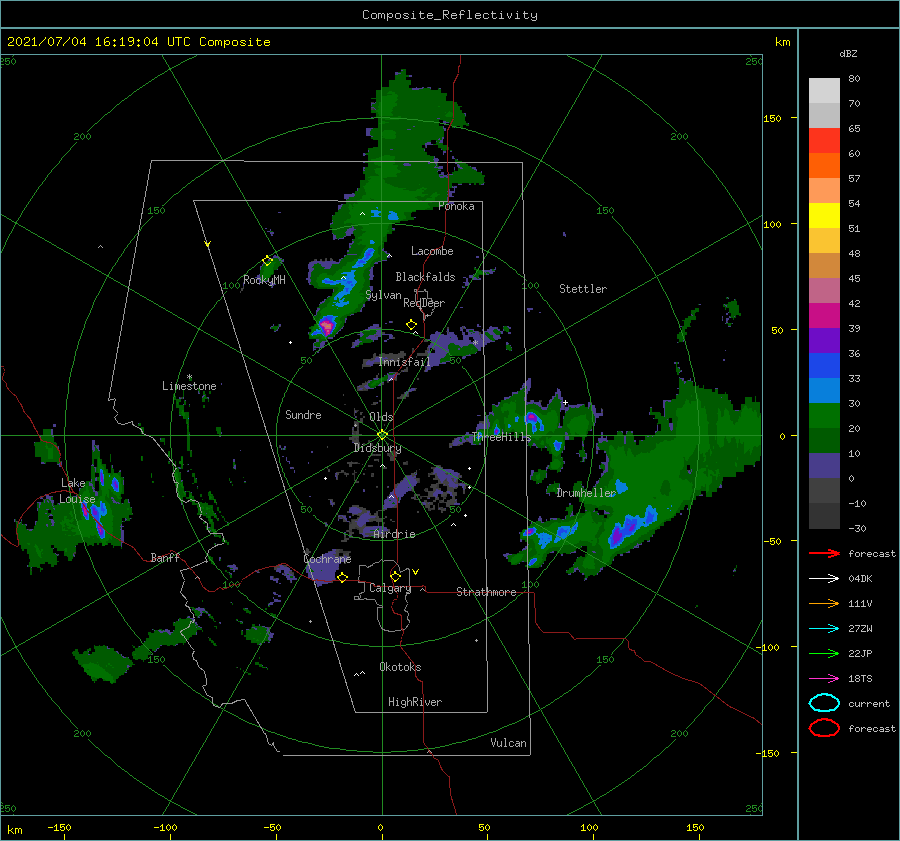Screen dimensions: 900x841
Task: Click the Calgary city label
Action: pos(390,588)
